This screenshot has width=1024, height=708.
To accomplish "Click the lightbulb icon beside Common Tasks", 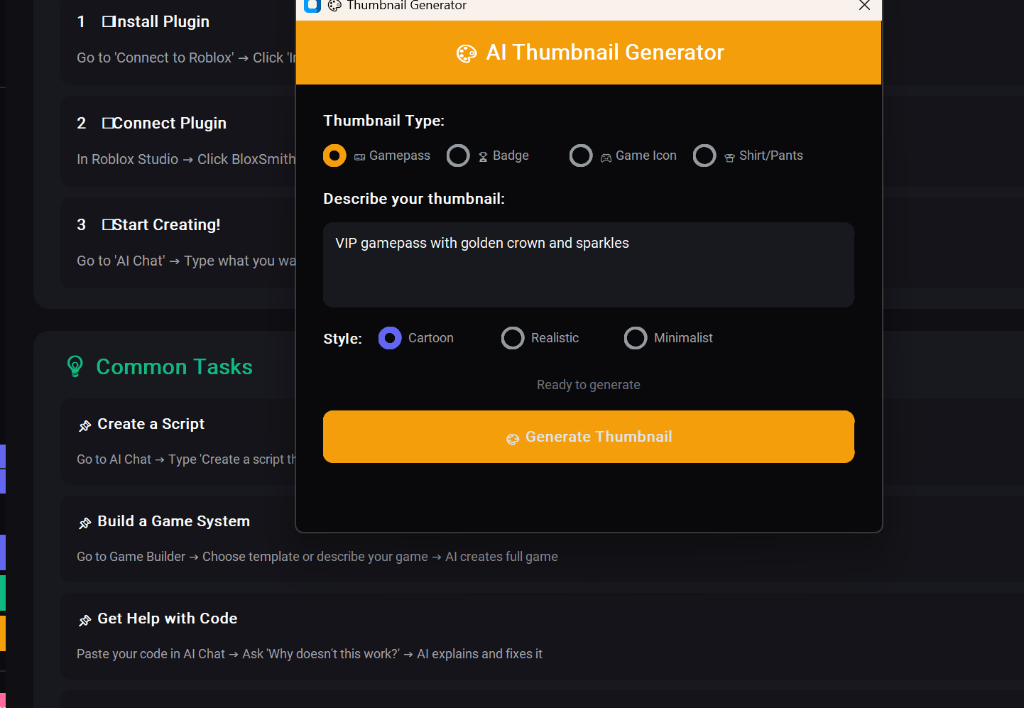I will tap(75, 367).
